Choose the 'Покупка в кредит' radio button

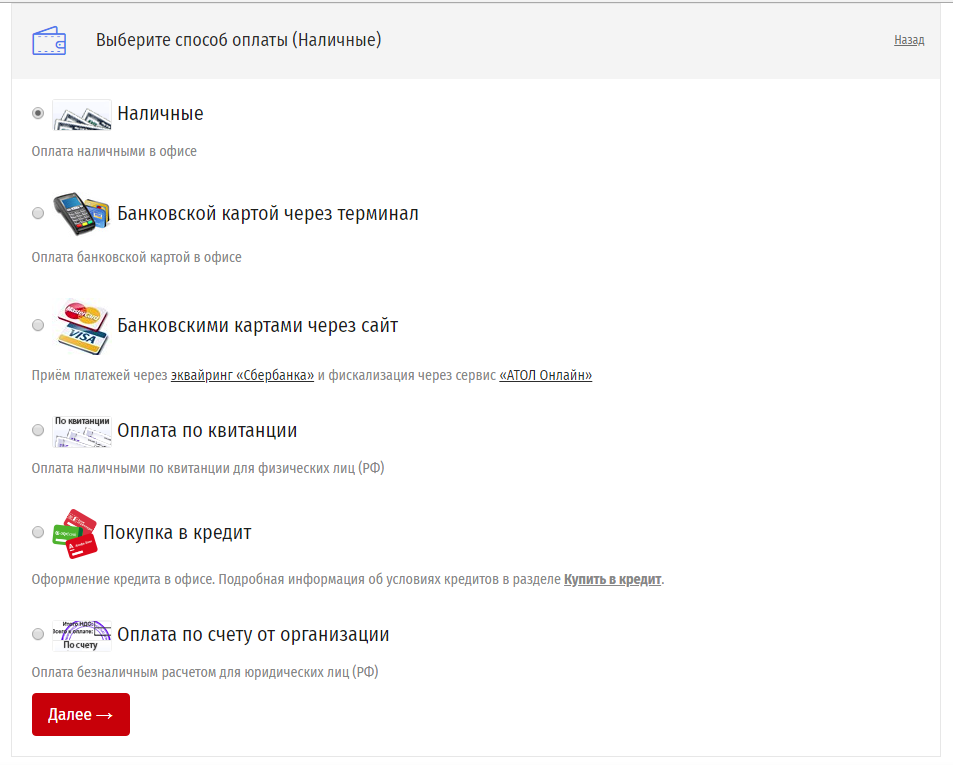coord(38,532)
